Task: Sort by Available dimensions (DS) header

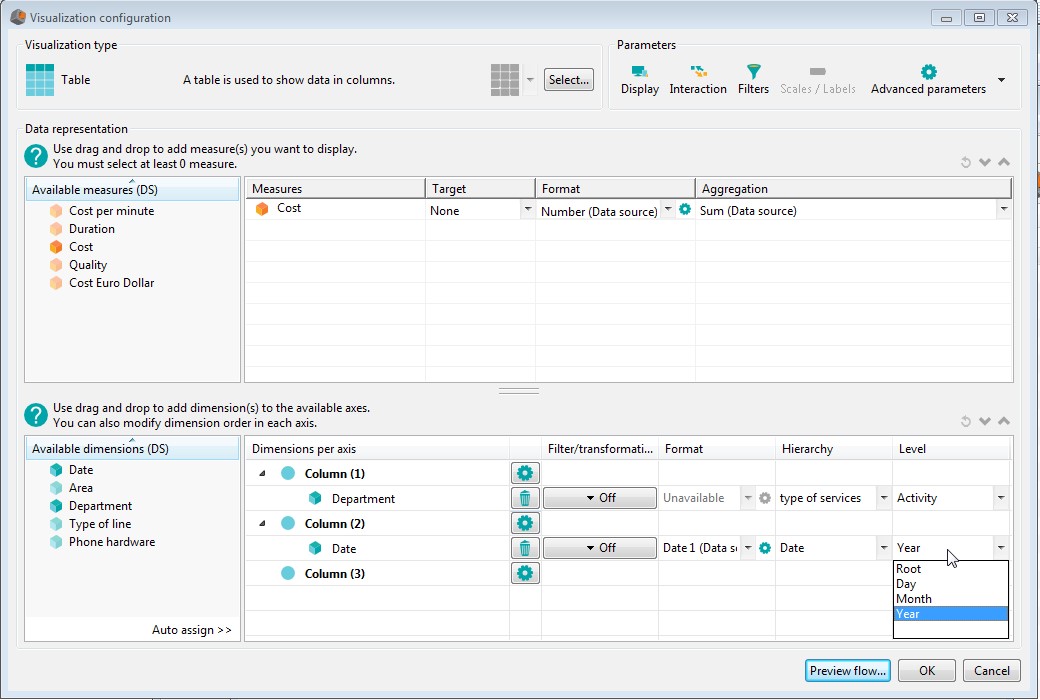Action: (132, 449)
